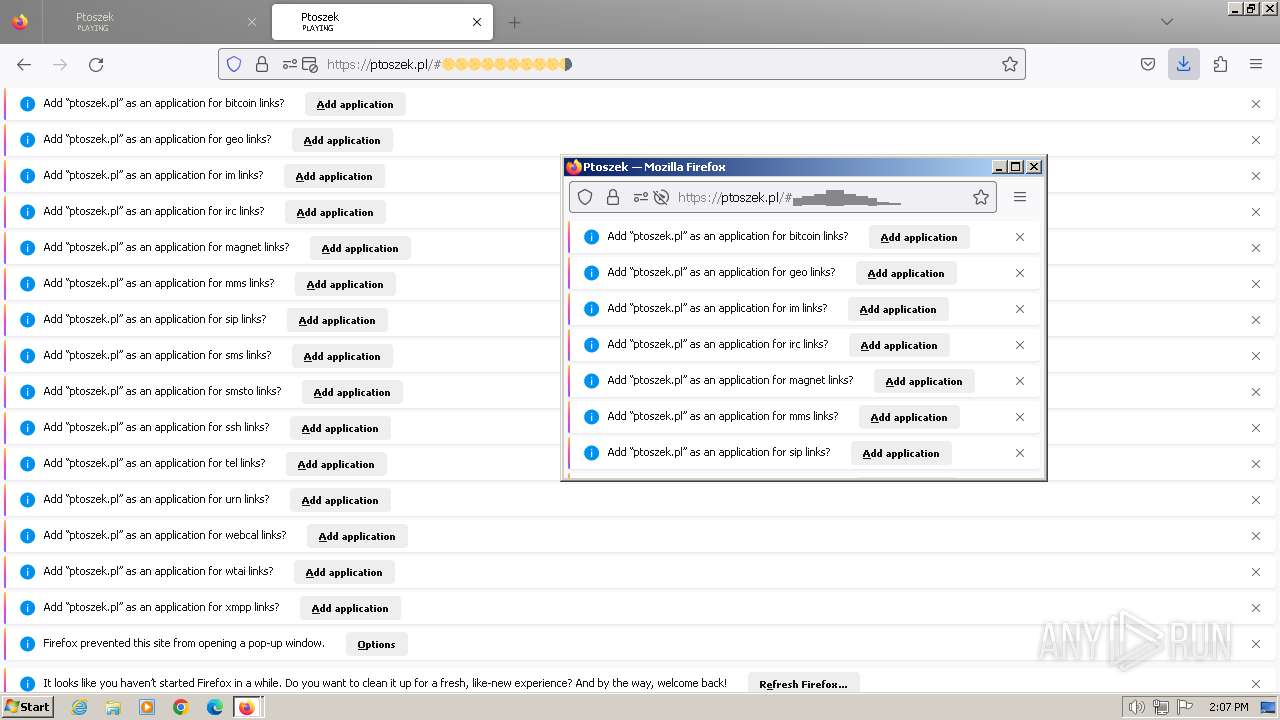Open pop-up blocked Options button

click(377, 644)
